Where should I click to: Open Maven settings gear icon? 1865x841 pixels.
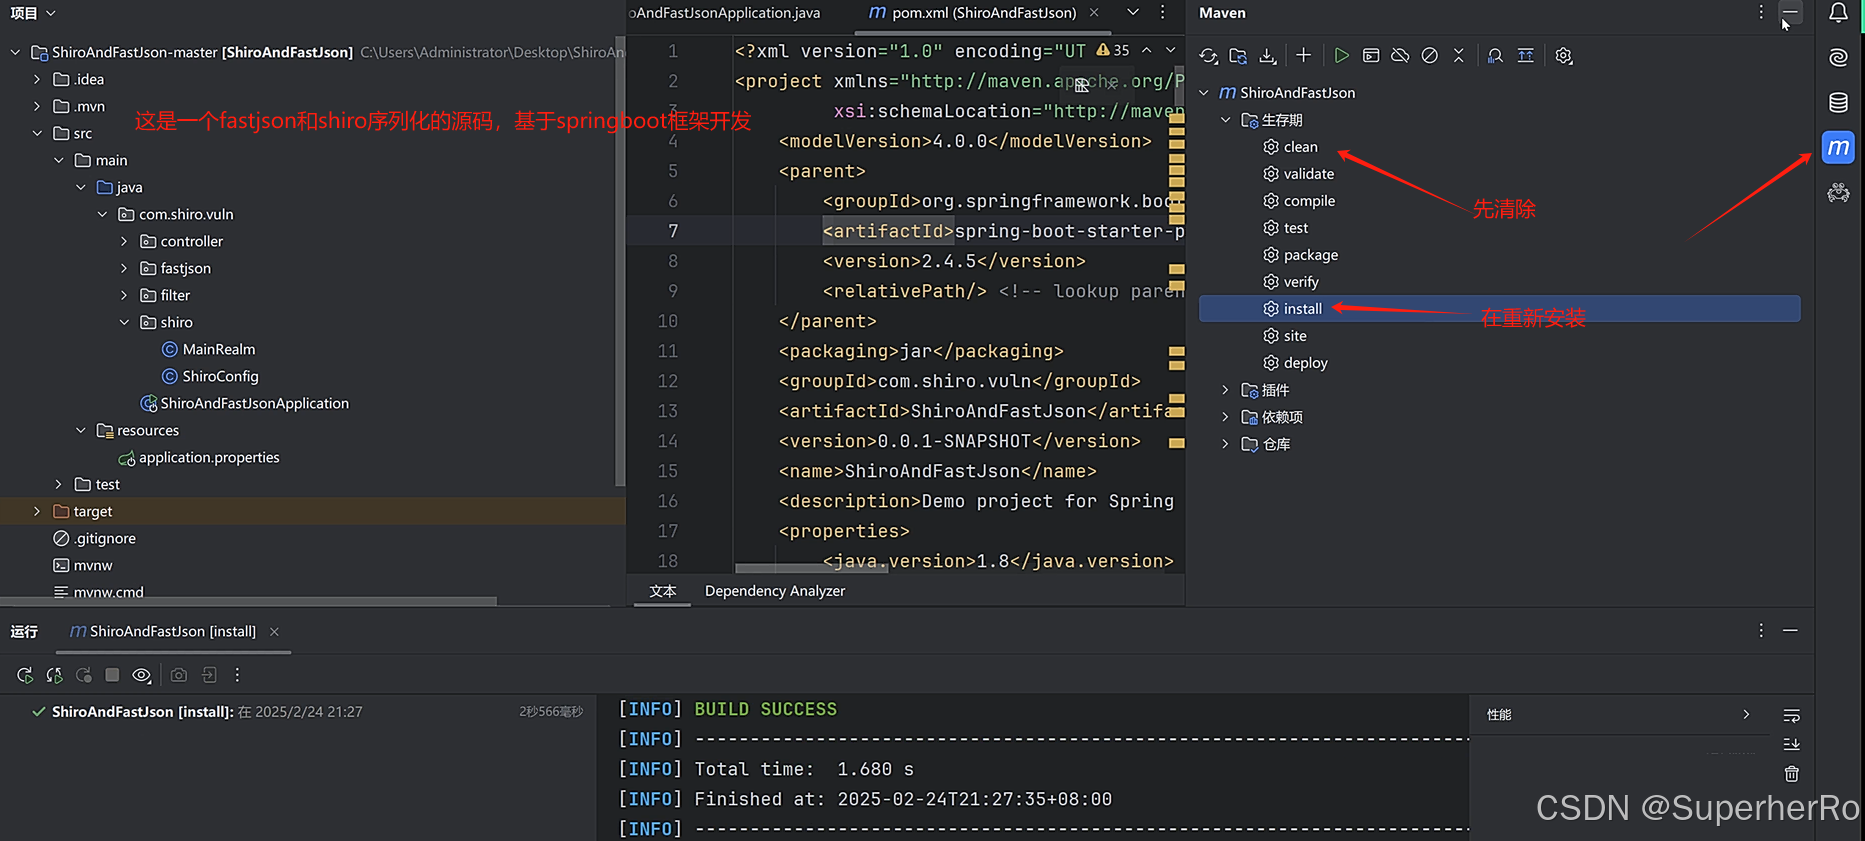point(1564,56)
